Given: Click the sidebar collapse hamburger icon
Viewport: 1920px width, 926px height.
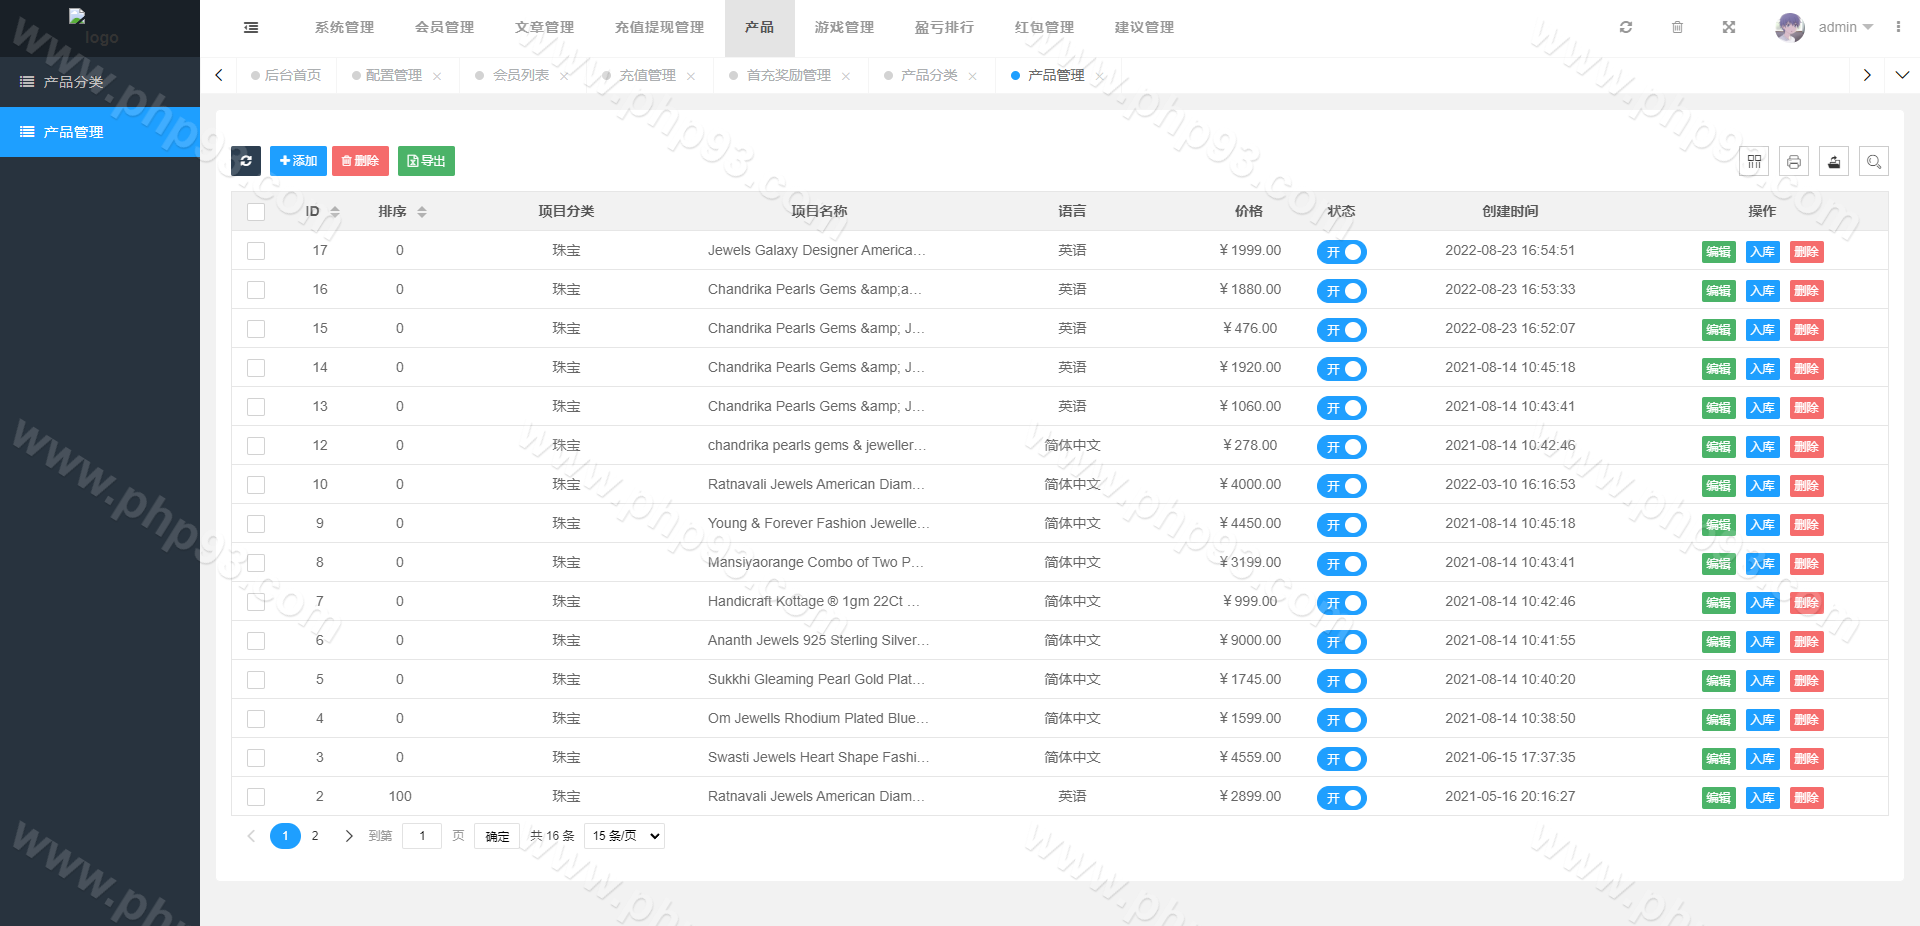Looking at the screenshot, I should 251,28.
